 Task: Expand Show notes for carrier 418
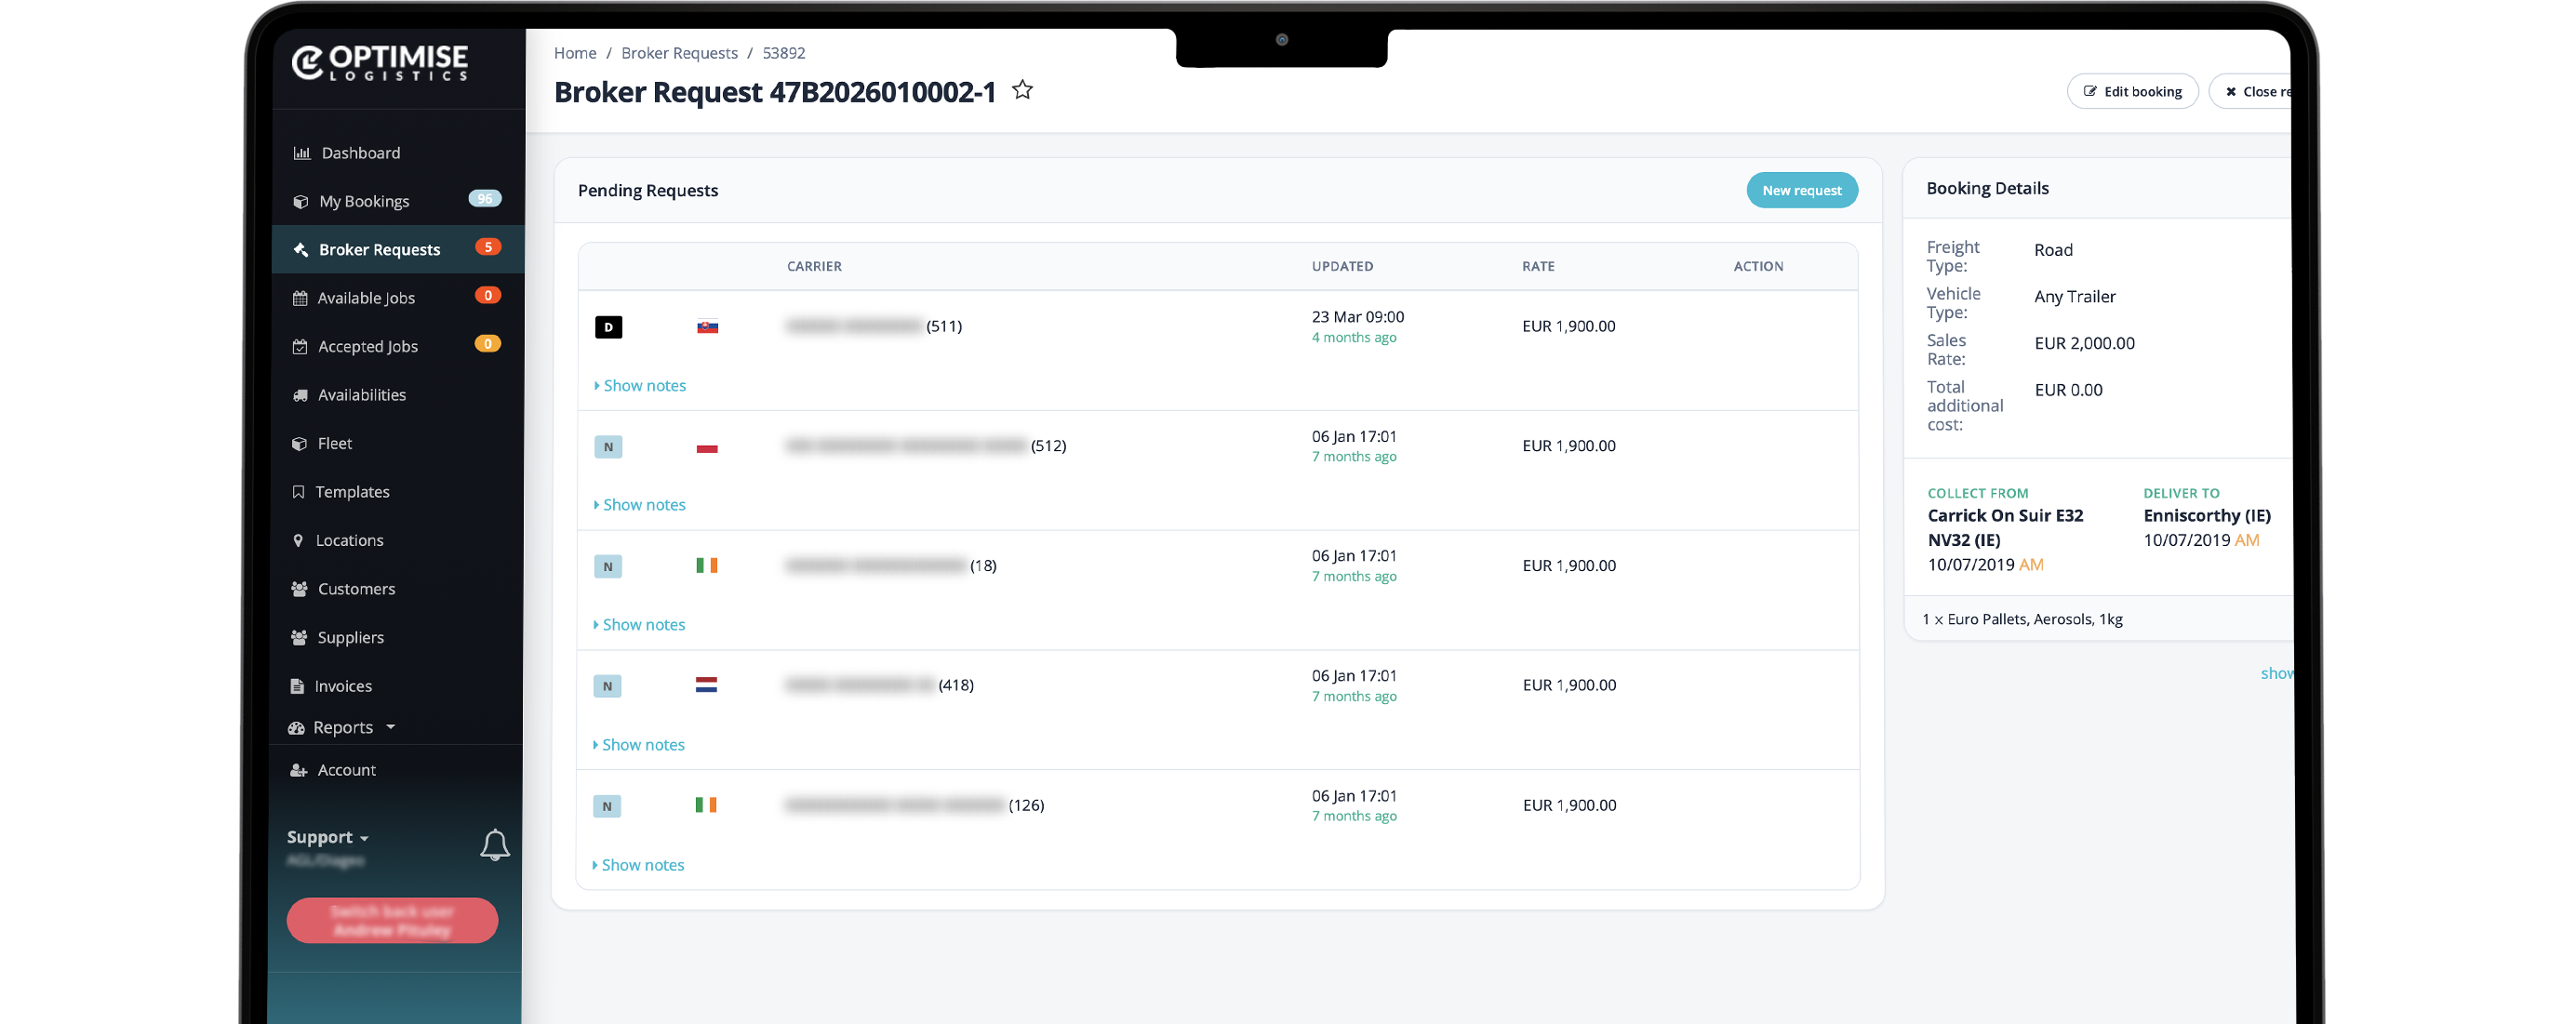pyautogui.click(x=639, y=745)
